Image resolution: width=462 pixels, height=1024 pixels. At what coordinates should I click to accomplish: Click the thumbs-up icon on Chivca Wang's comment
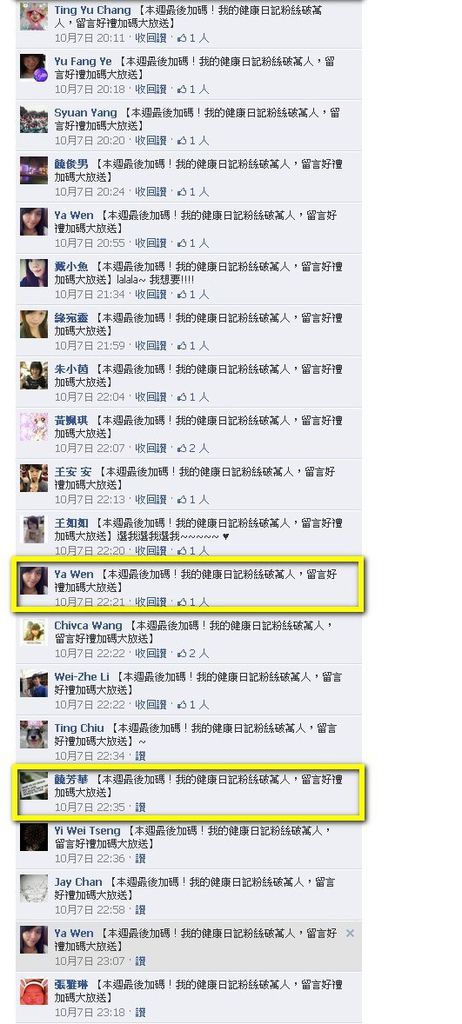coord(182,653)
